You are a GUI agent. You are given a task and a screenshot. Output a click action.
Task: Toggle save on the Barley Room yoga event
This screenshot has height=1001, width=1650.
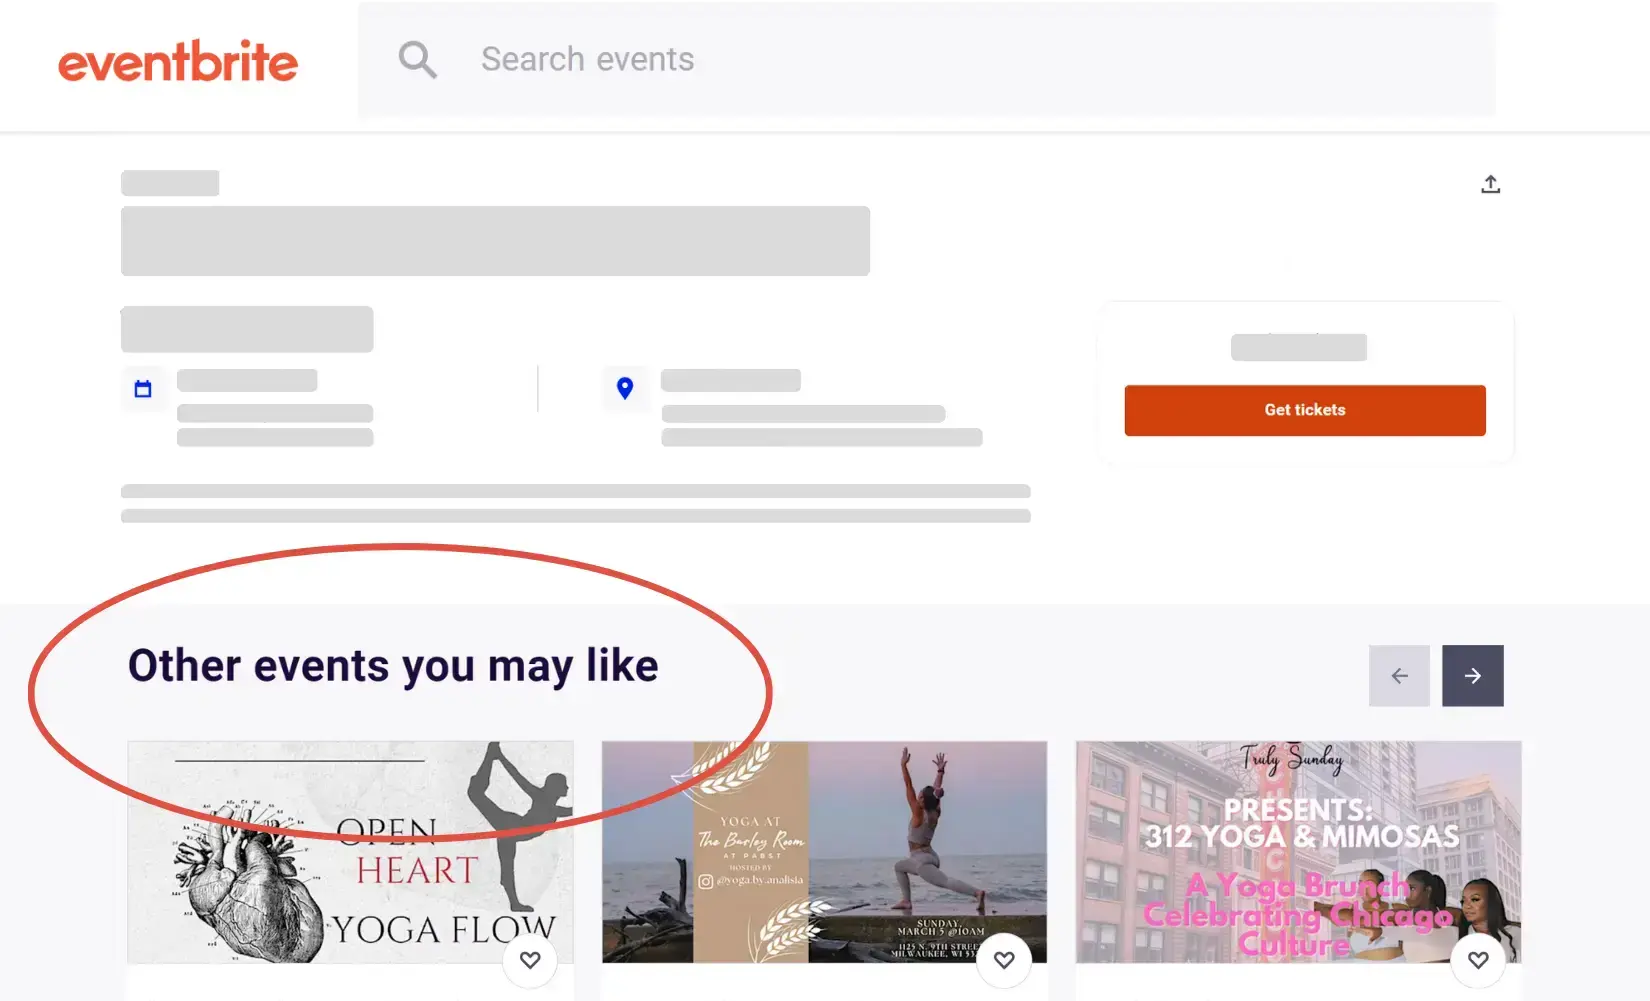(x=1004, y=961)
